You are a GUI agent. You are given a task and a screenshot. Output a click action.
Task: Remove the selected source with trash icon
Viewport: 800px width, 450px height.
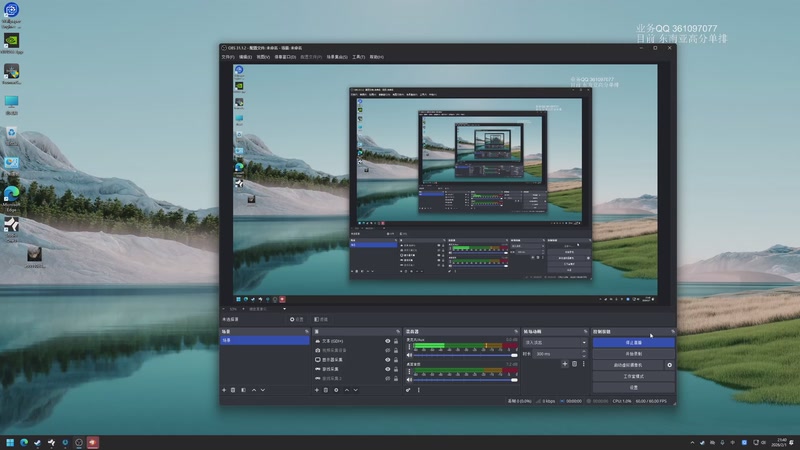(326, 390)
